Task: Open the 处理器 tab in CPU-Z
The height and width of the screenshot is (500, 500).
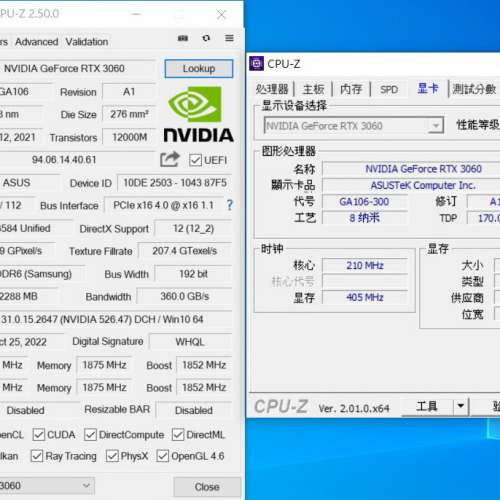Action: 272,89
